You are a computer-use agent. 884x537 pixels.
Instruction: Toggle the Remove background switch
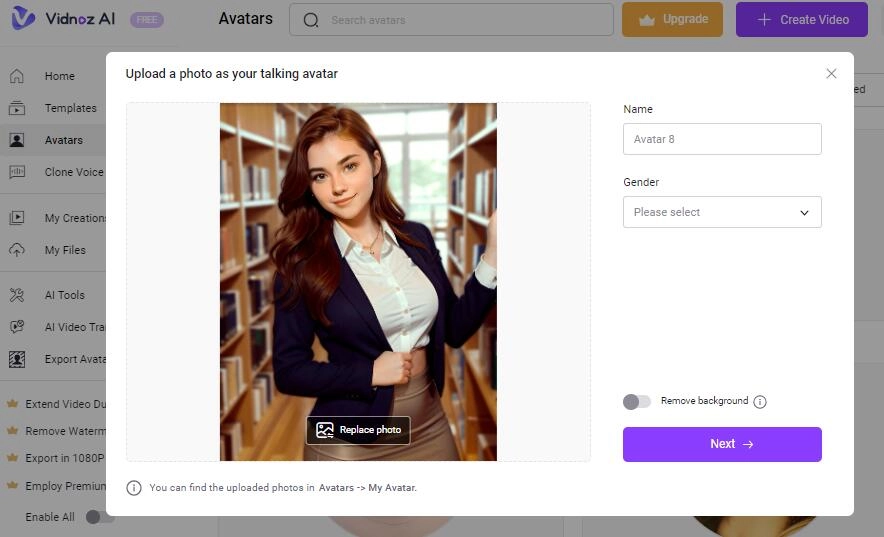pos(637,401)
